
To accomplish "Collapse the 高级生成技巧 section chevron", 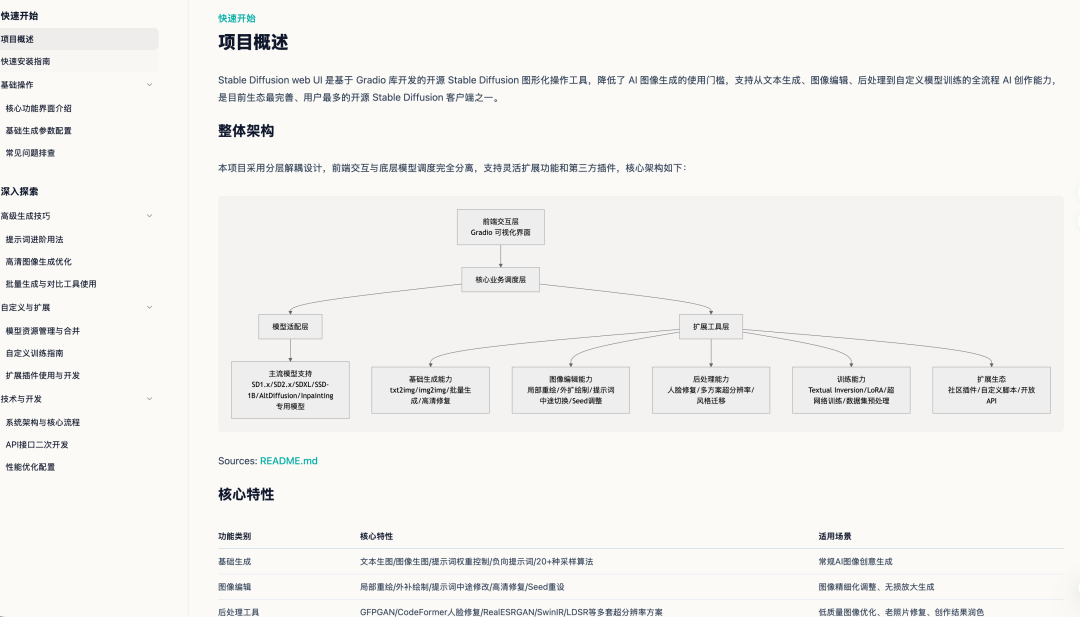I will click(149, 216).
